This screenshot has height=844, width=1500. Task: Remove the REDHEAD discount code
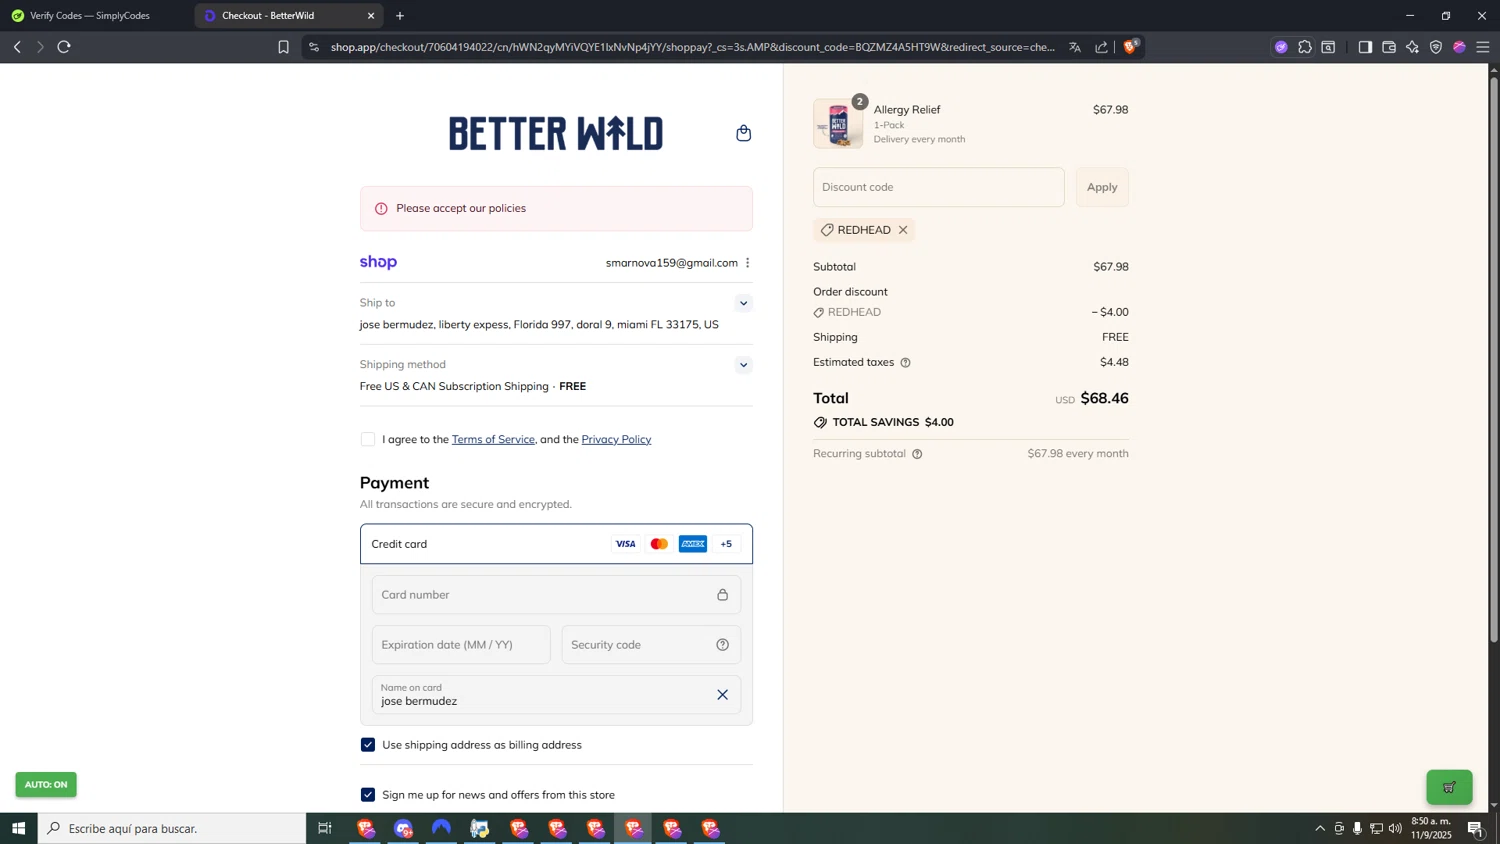click(x=903, y=230)
